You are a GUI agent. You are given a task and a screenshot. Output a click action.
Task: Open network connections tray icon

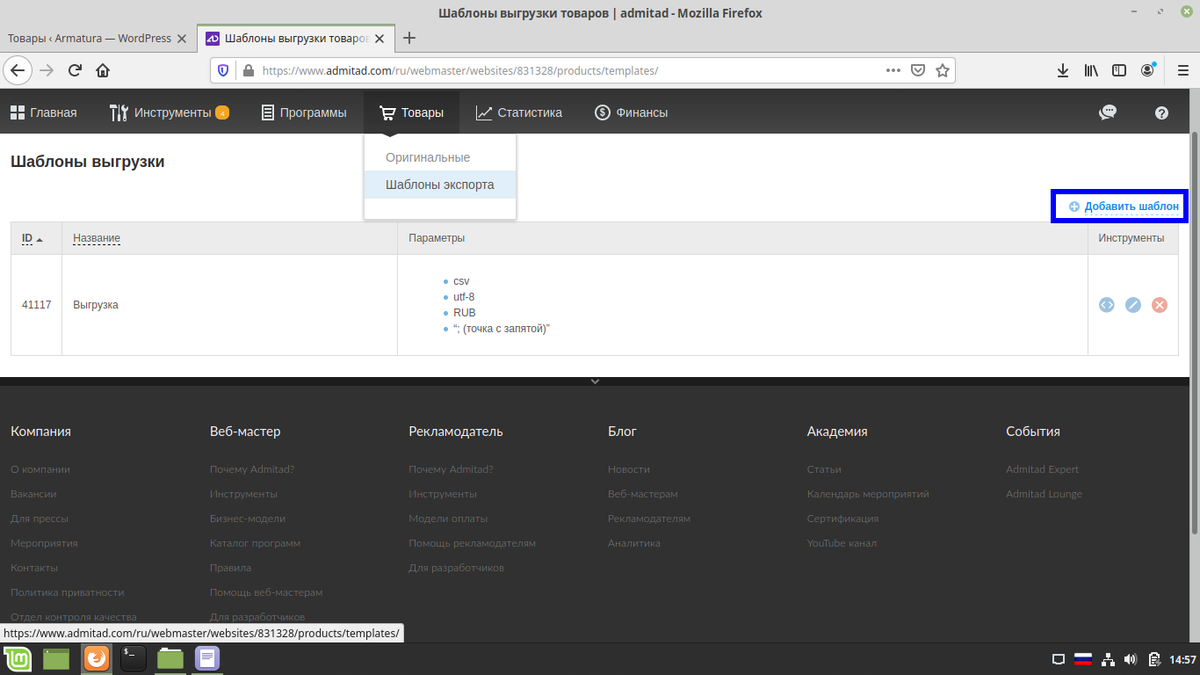click(1107, 660)
